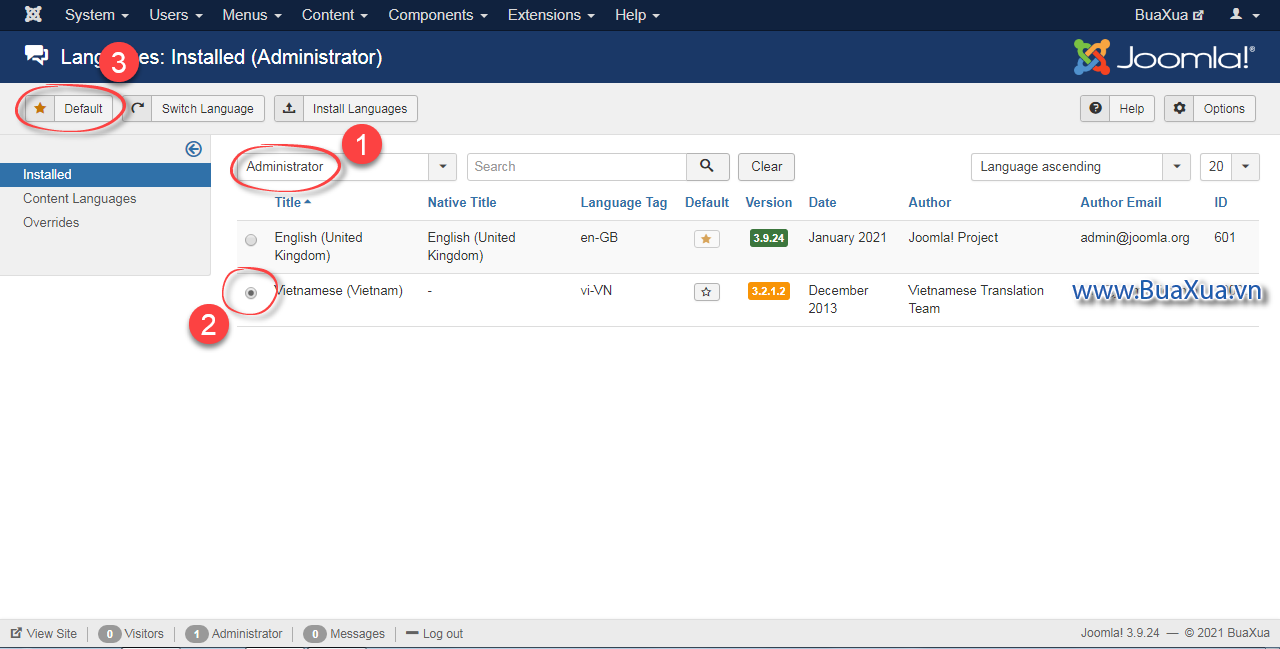Open the Extensions menu
Image resolution: width=1280 pixels, height=649 pixels.
pyautogui.click(x=551, y=15)
